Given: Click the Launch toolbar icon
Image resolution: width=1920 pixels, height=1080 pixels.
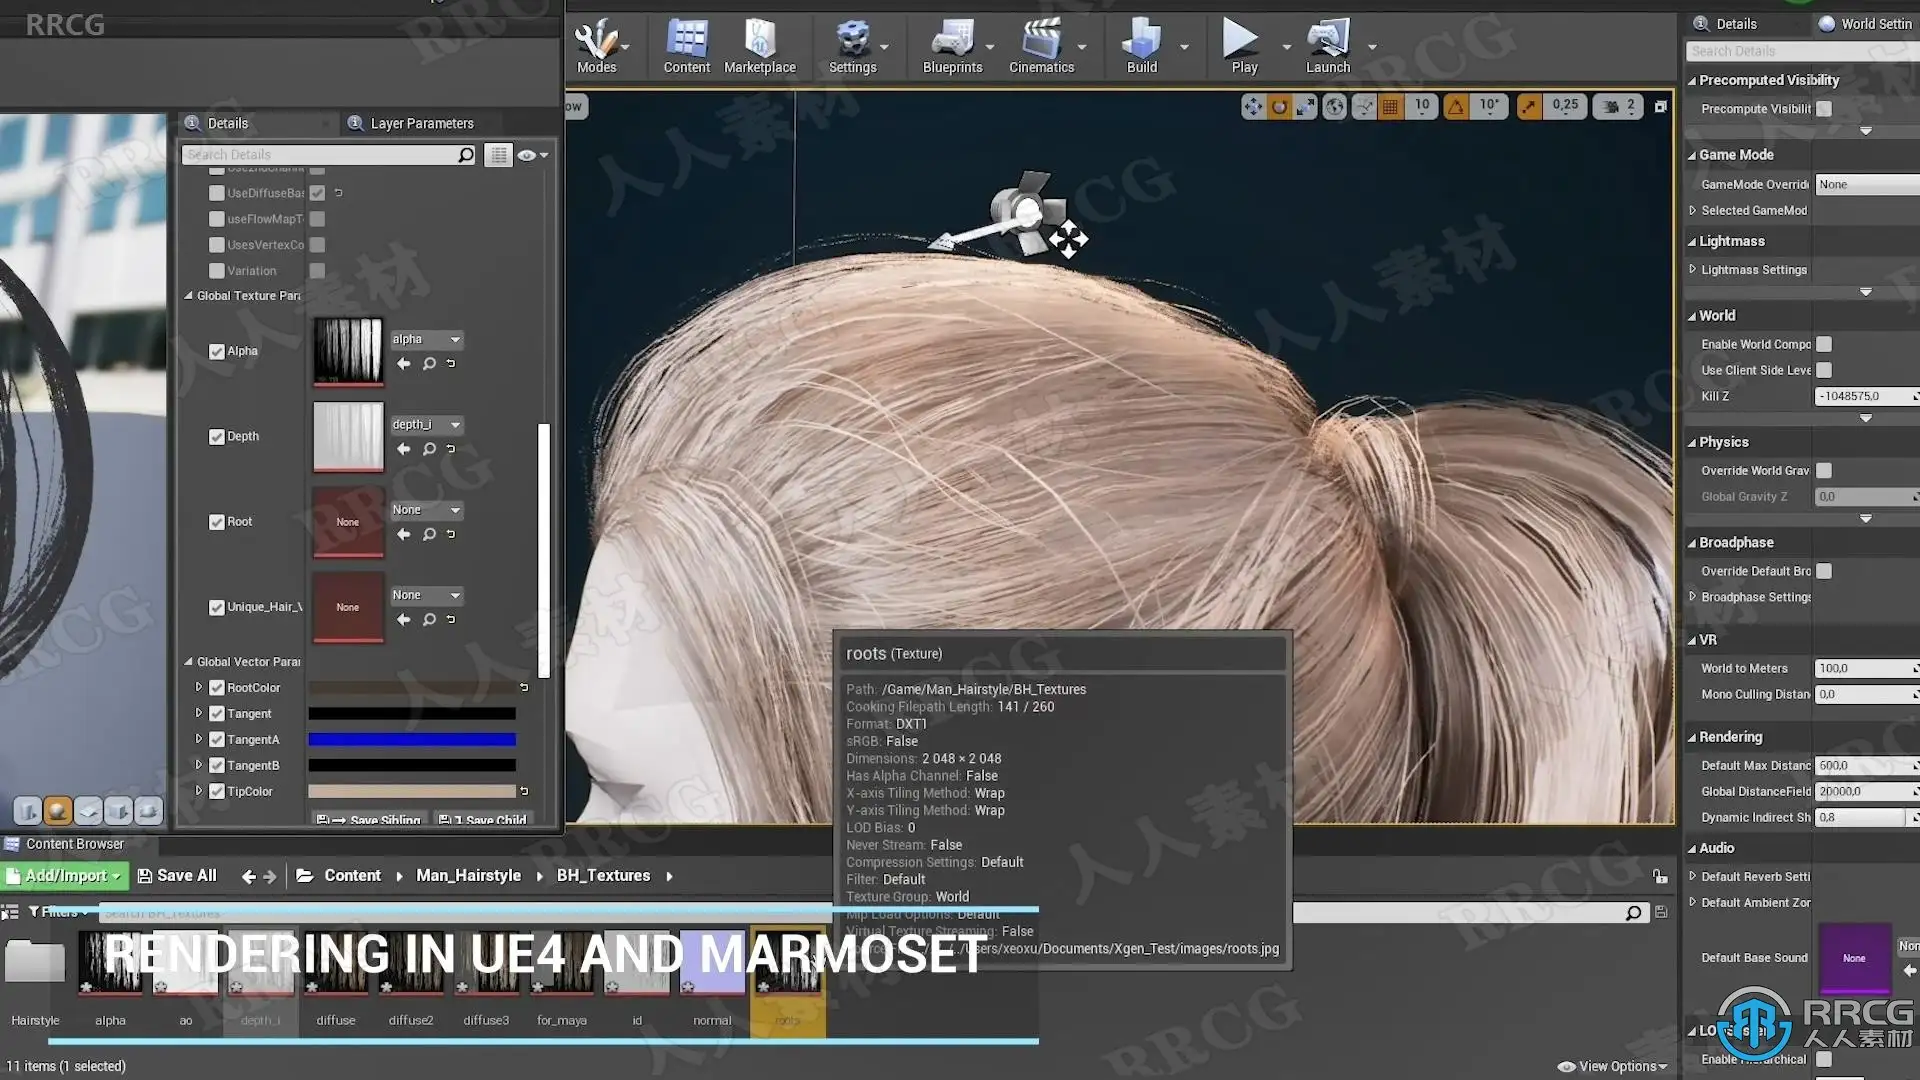Looking at the screenshot, I should point(1327,45).
